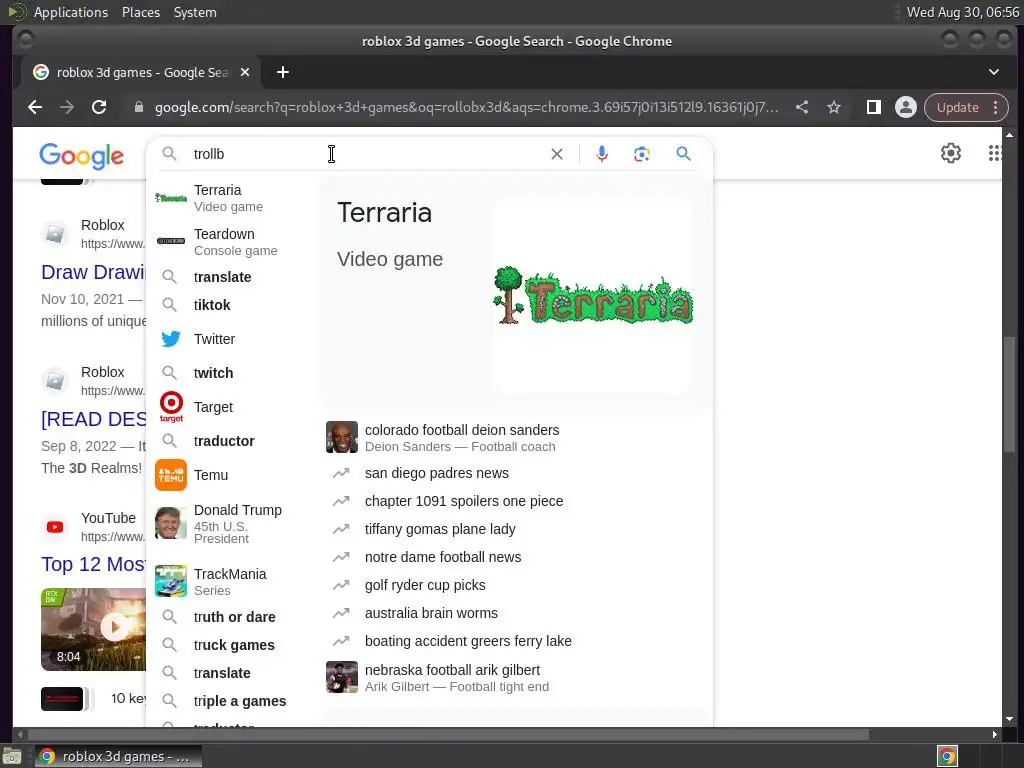Open the Applications menu
The image size is (1024, 768).
(x=71, y=12)
